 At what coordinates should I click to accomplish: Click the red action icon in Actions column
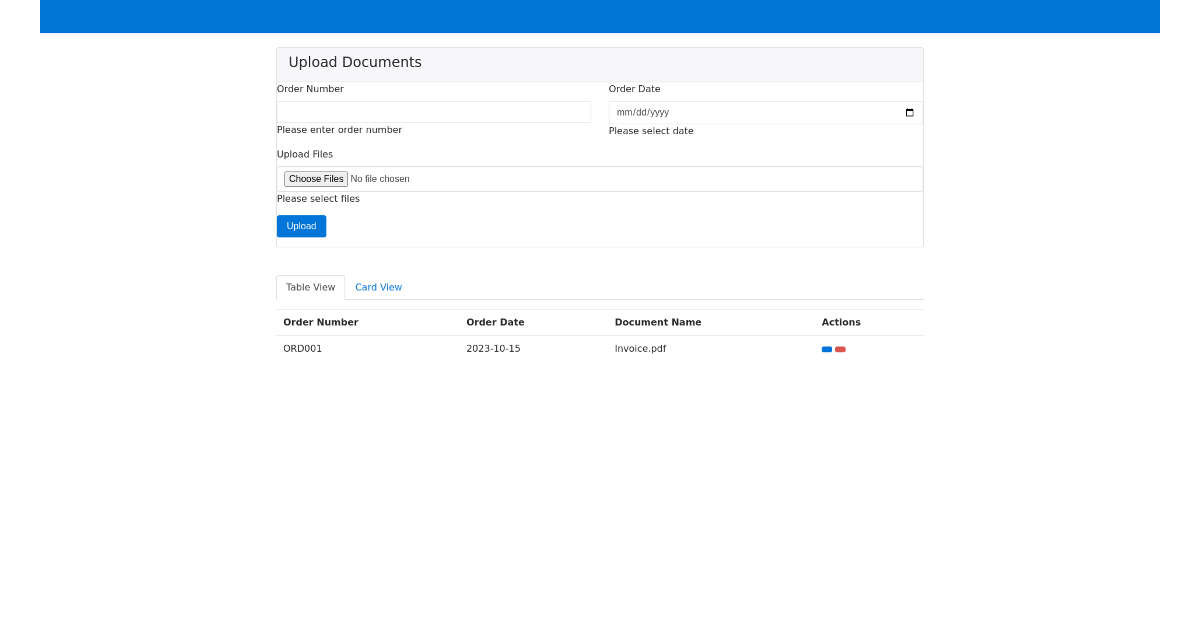[x=840, y=349]
